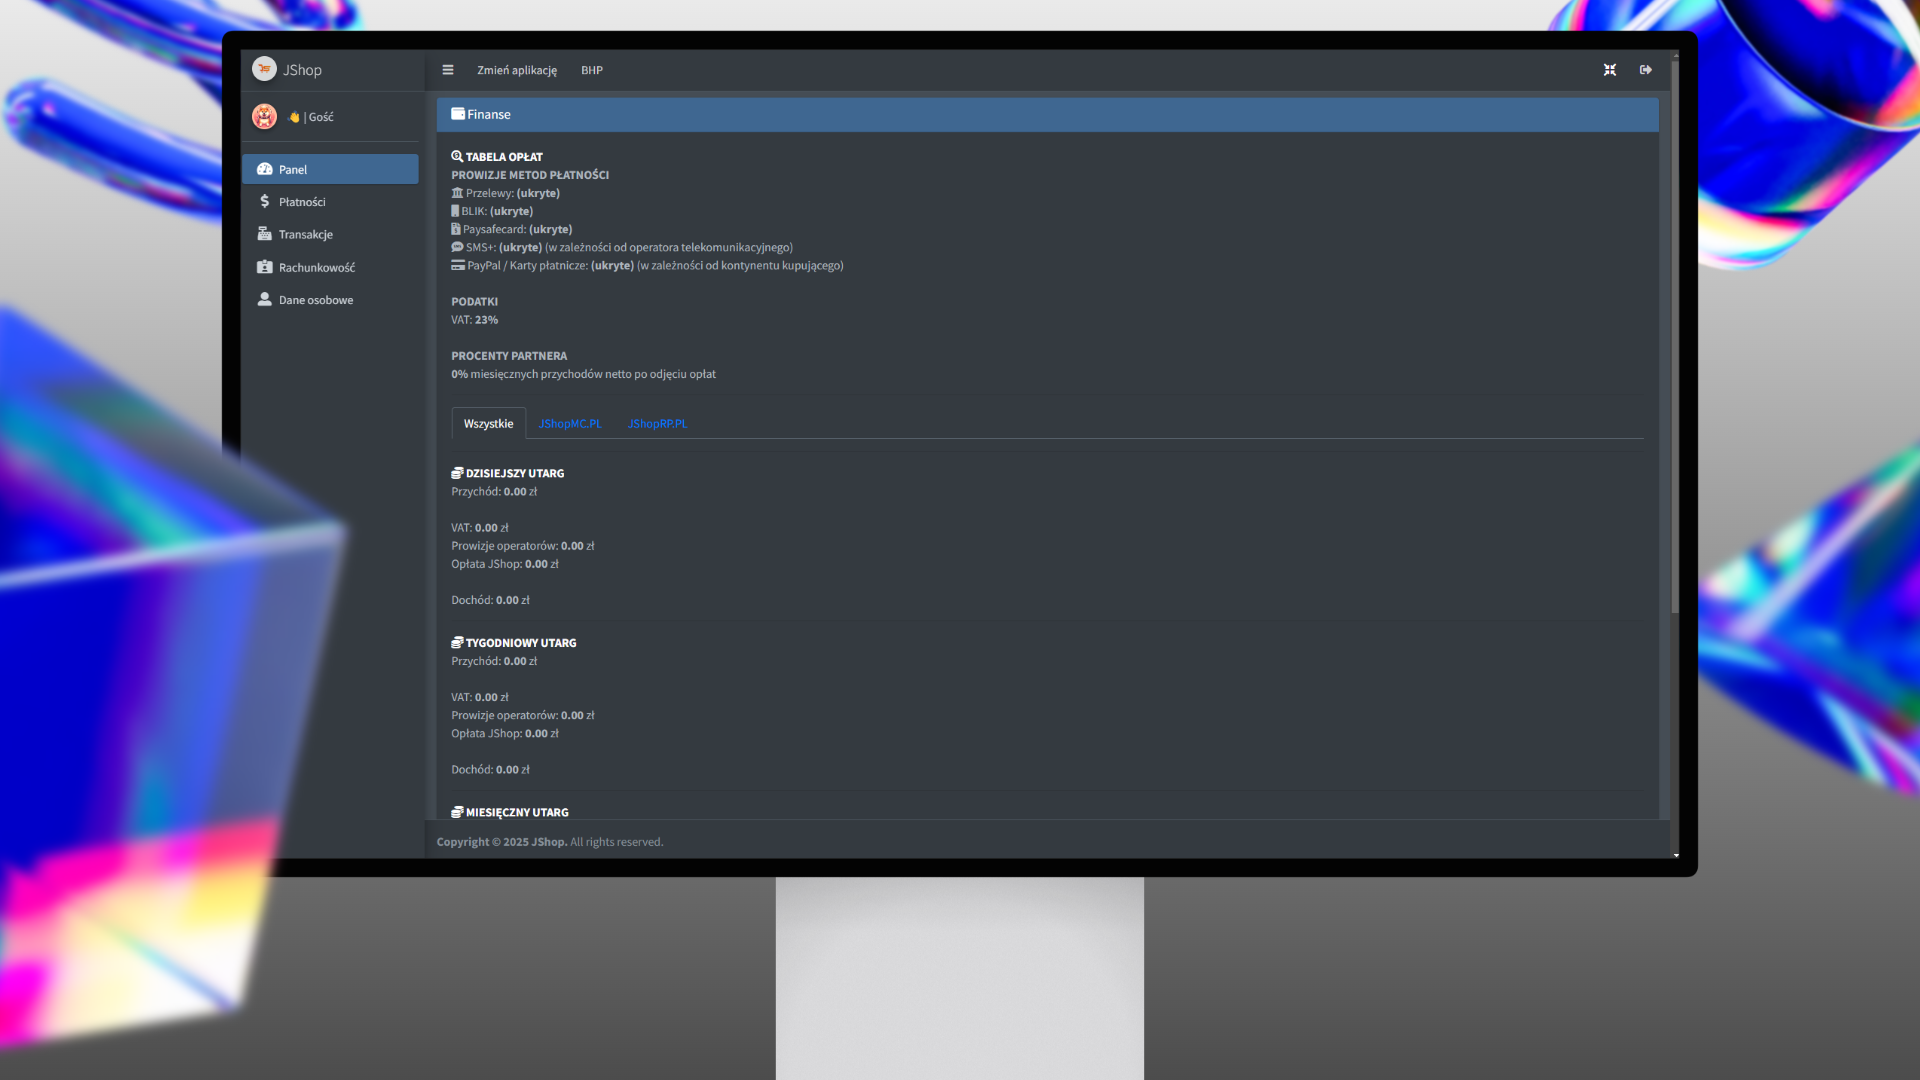1920x1080 pixels.
Task: Open the BHP menu item
Action: [x=592, y=70]
